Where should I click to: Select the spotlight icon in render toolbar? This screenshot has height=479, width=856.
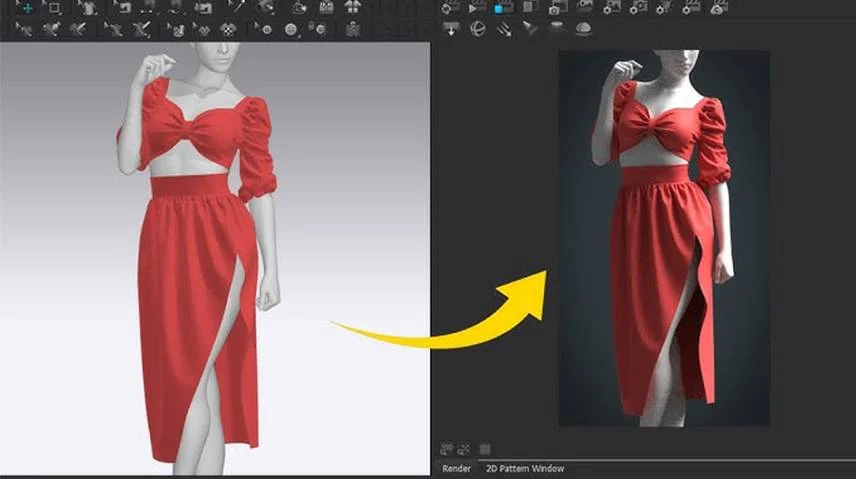pyautogui.click(x=530, y=28)
